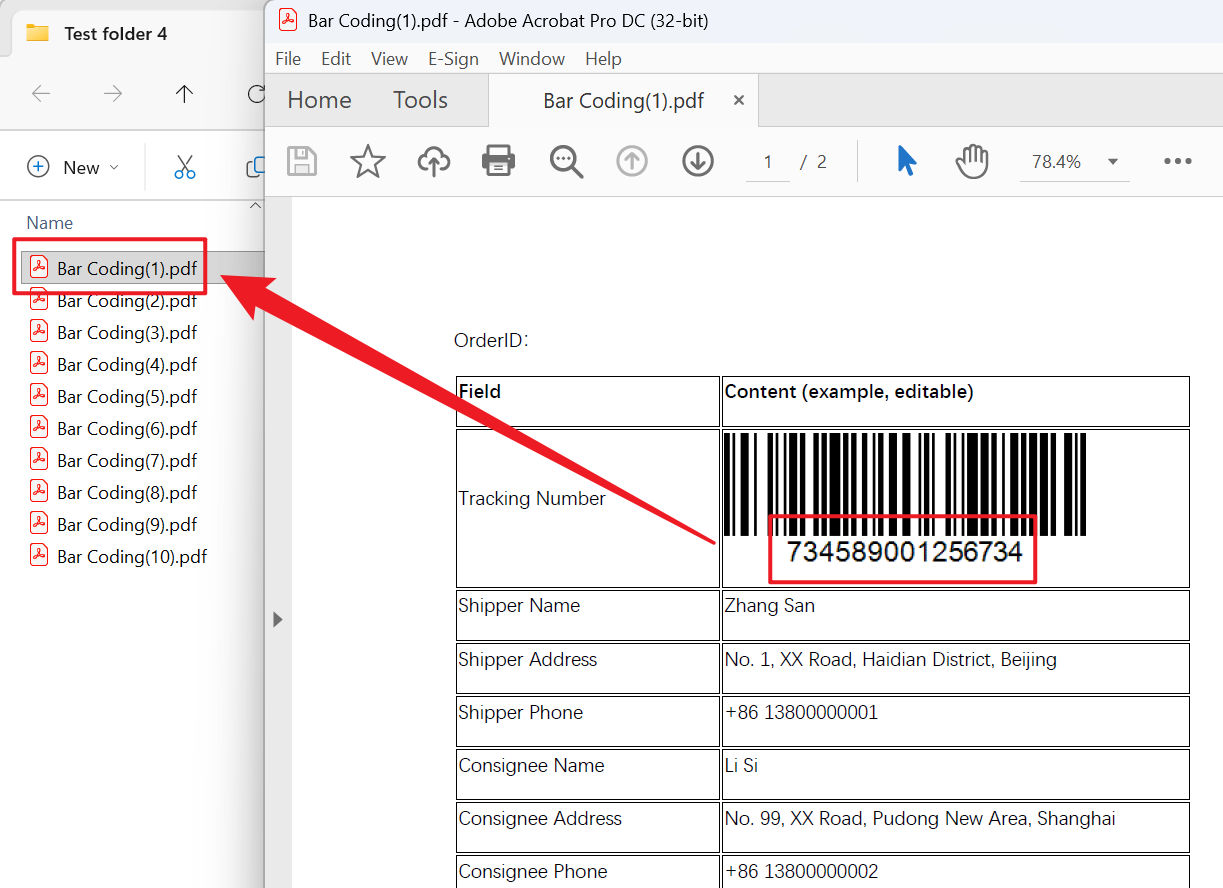The image size is (1223, 888).
Task: Click the Save file icon in Acrobat
Action: click(x=302, y=161)
